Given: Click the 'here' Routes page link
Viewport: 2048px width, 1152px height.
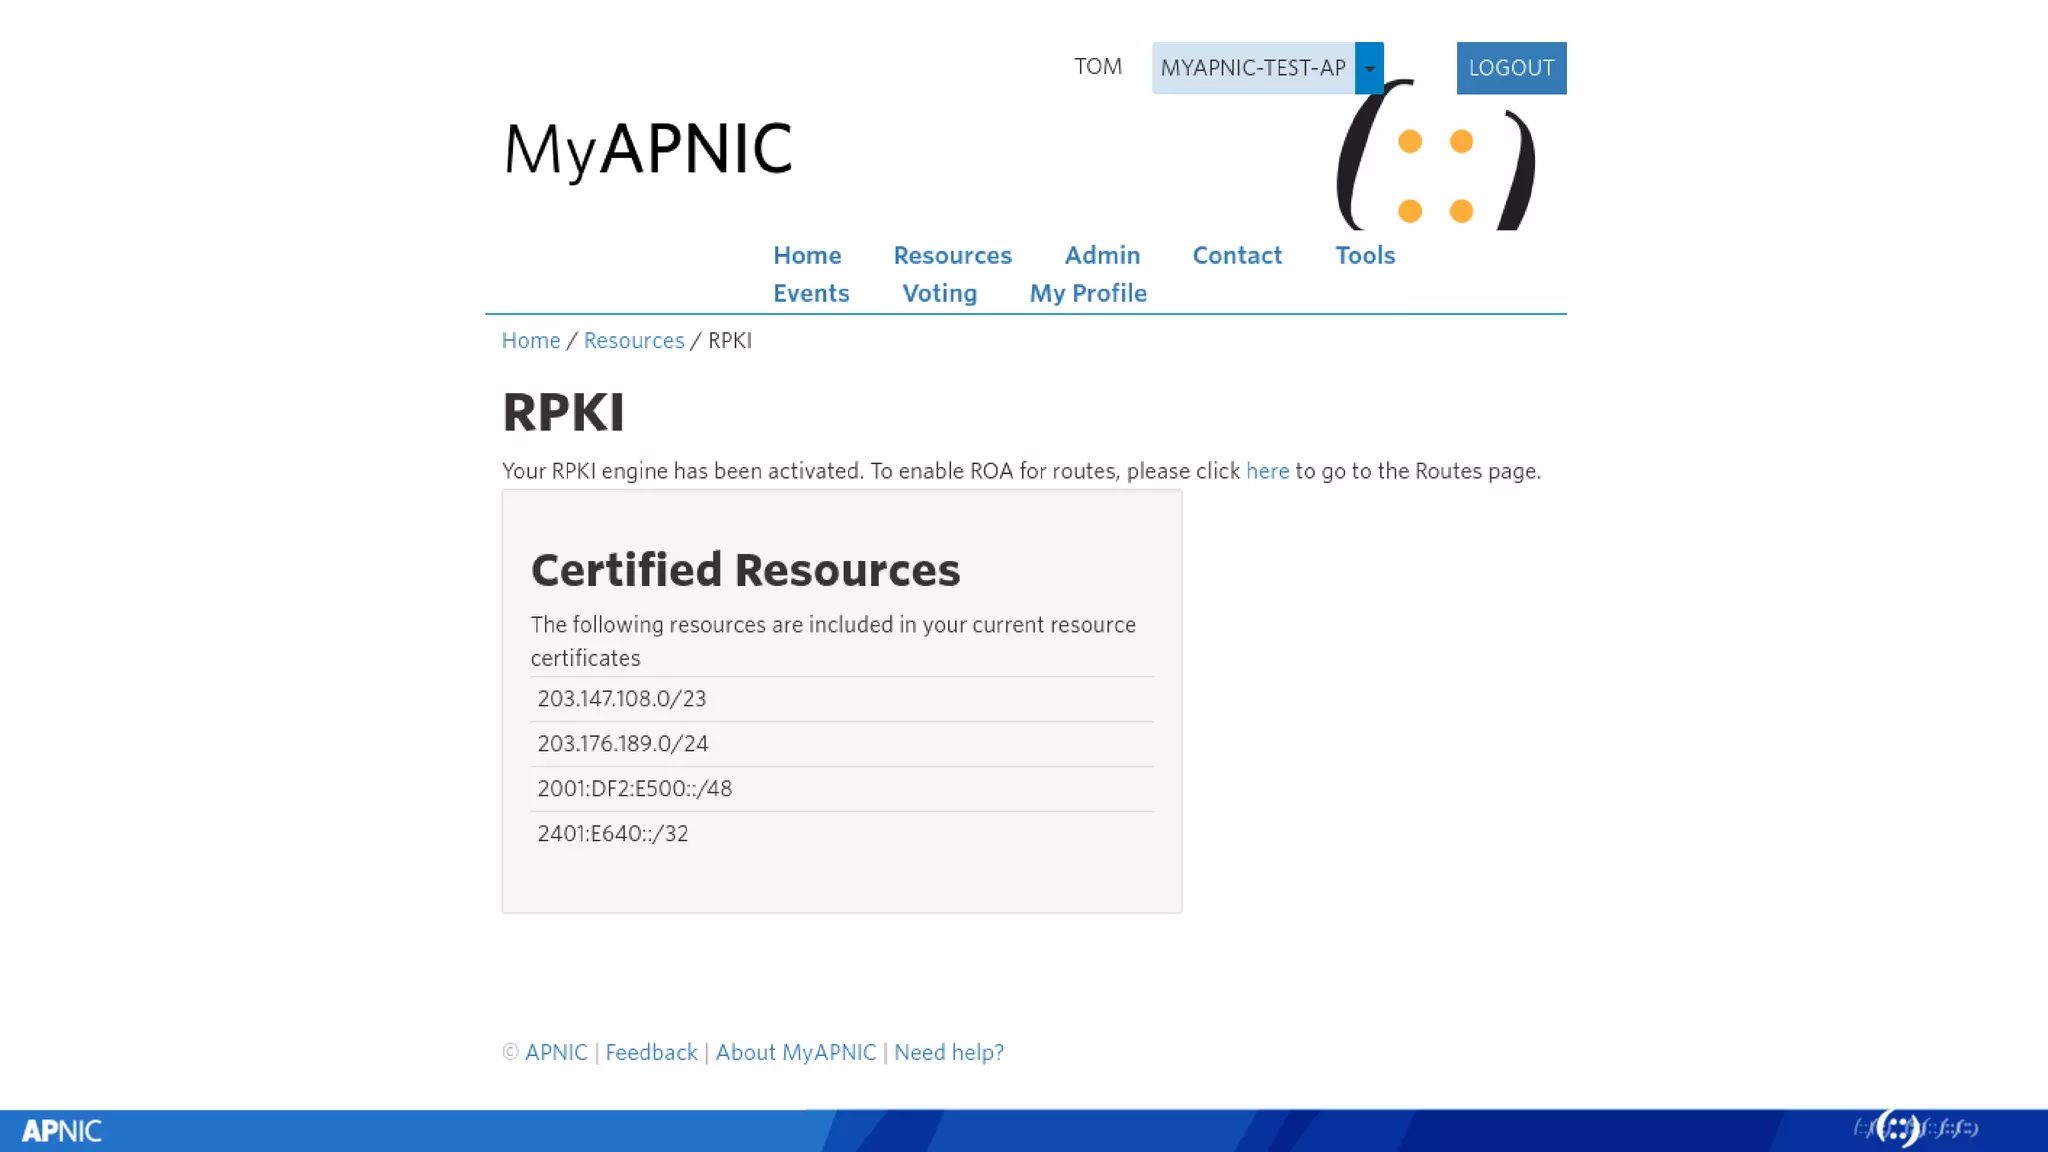Looking at the screenshot, I should pos(1267,471).
